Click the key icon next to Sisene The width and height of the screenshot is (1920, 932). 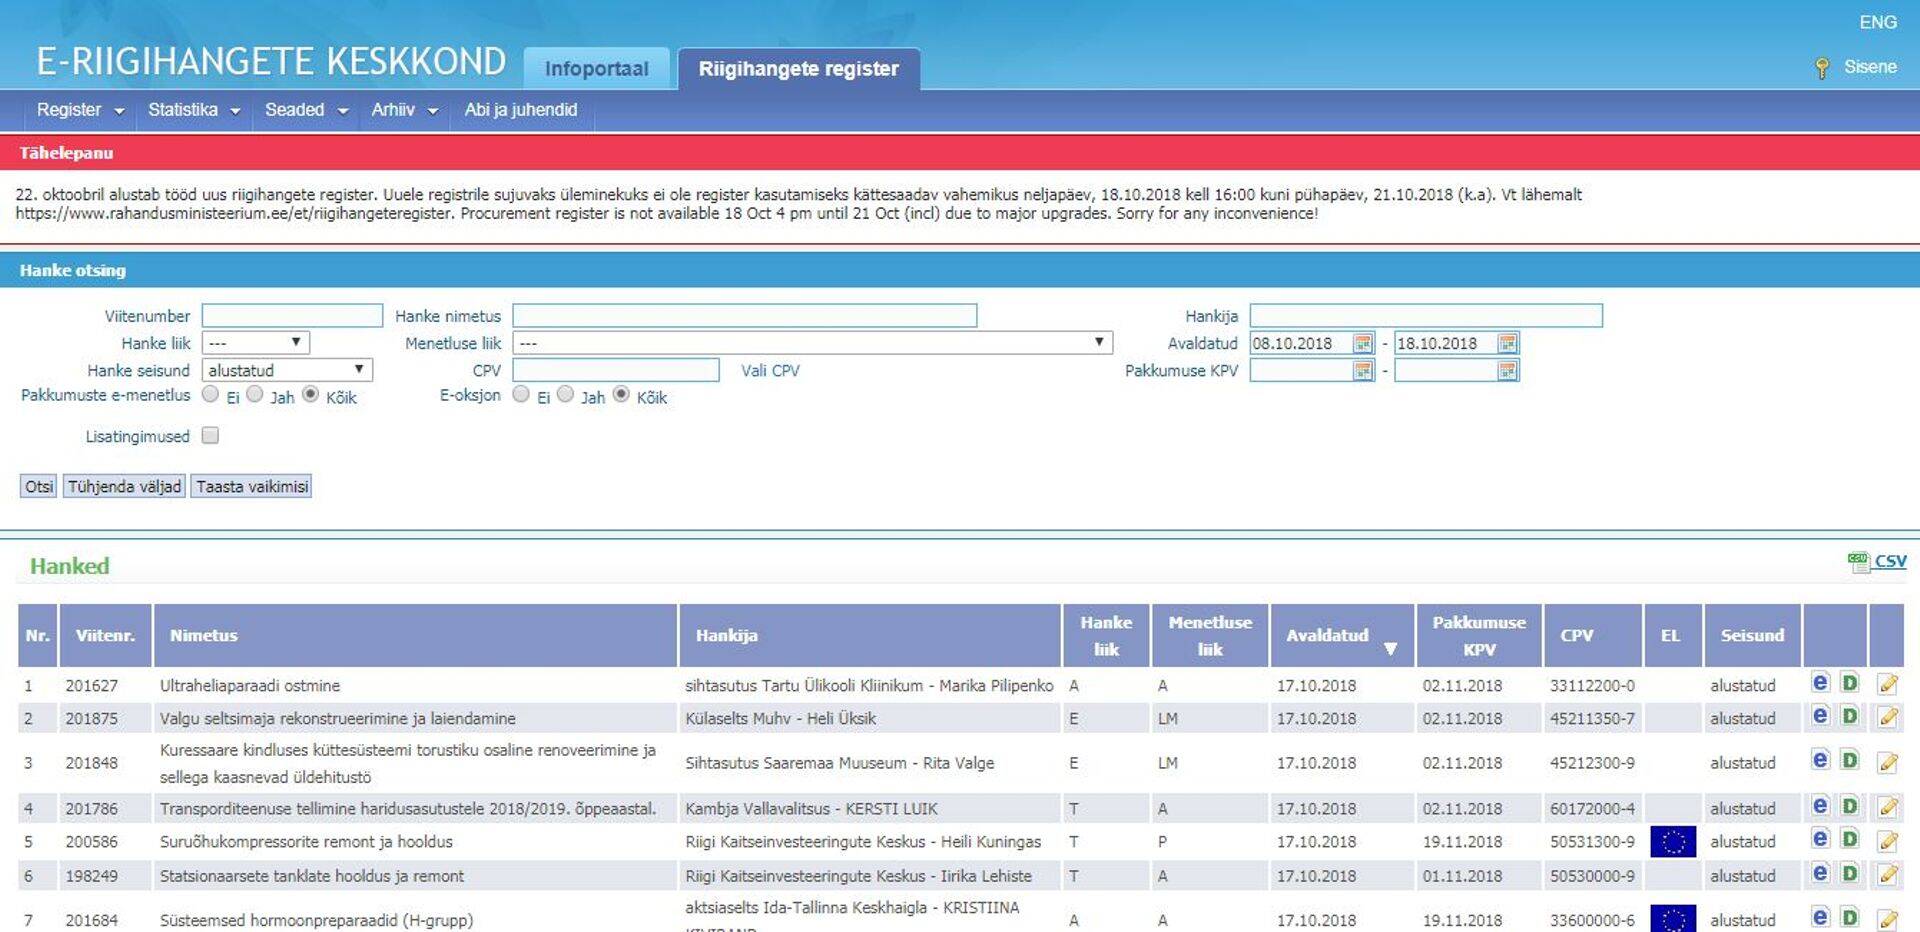pyautogui.click(x=1820, y=67)
